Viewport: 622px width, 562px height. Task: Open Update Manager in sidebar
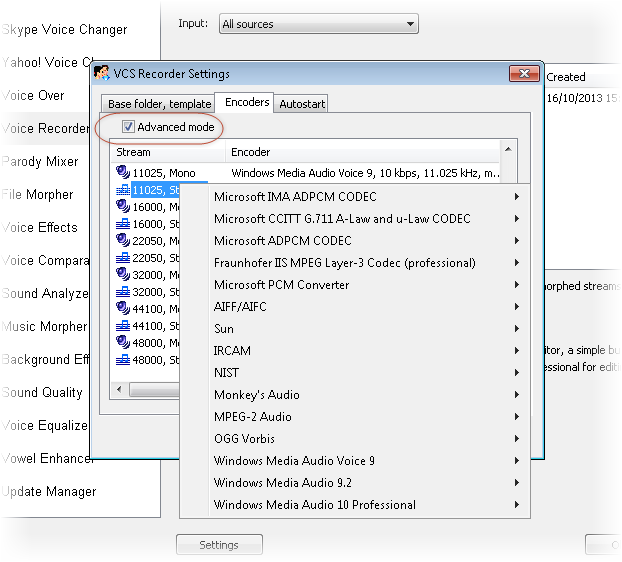(49, 491)
